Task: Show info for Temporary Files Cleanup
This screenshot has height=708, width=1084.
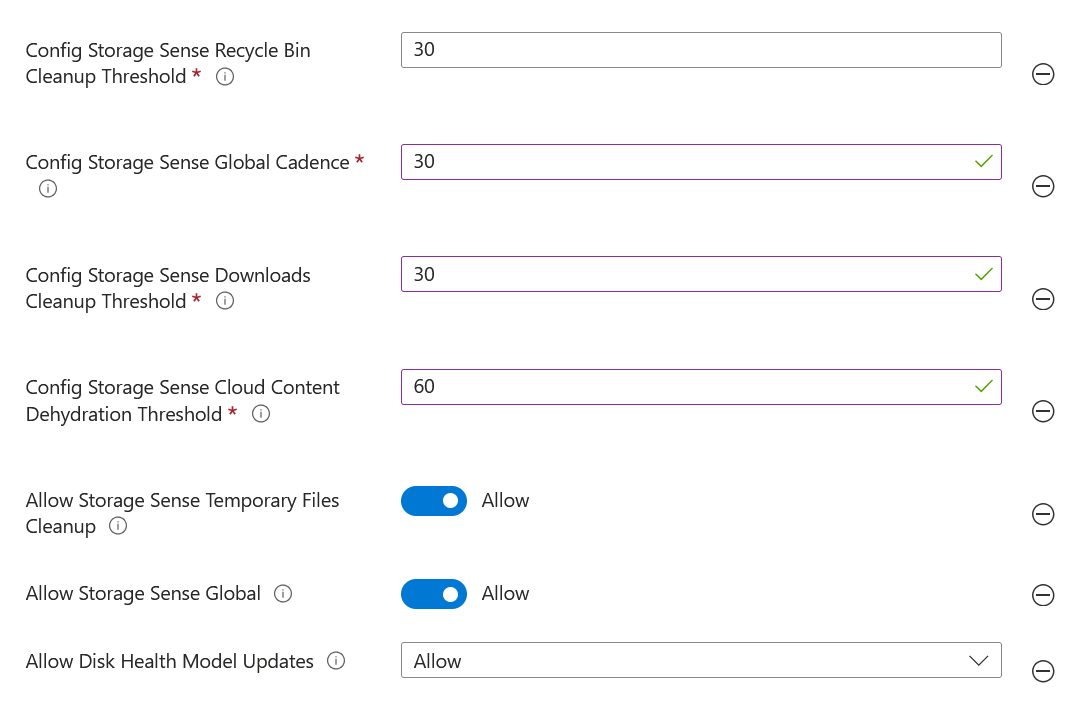Action: click(118, 527)
